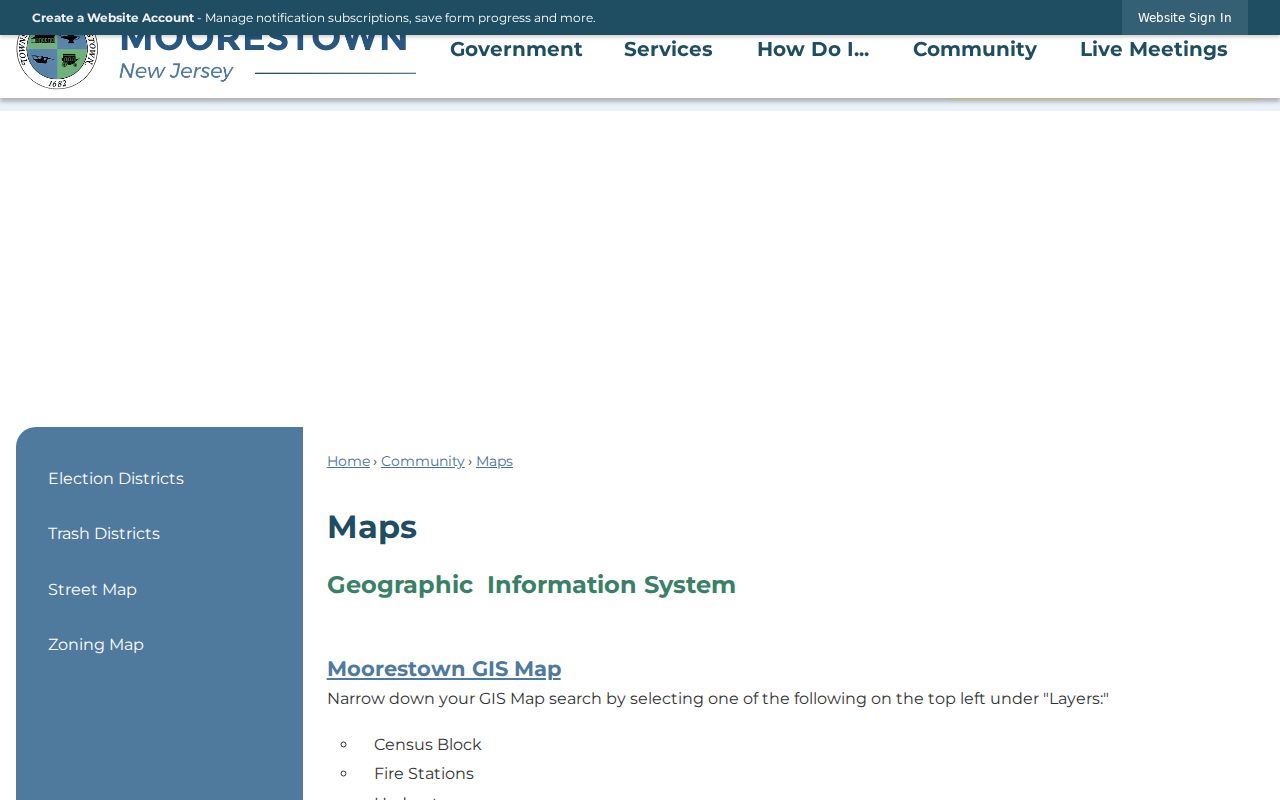Go to Community in the breadcrumb

point(423,461)
